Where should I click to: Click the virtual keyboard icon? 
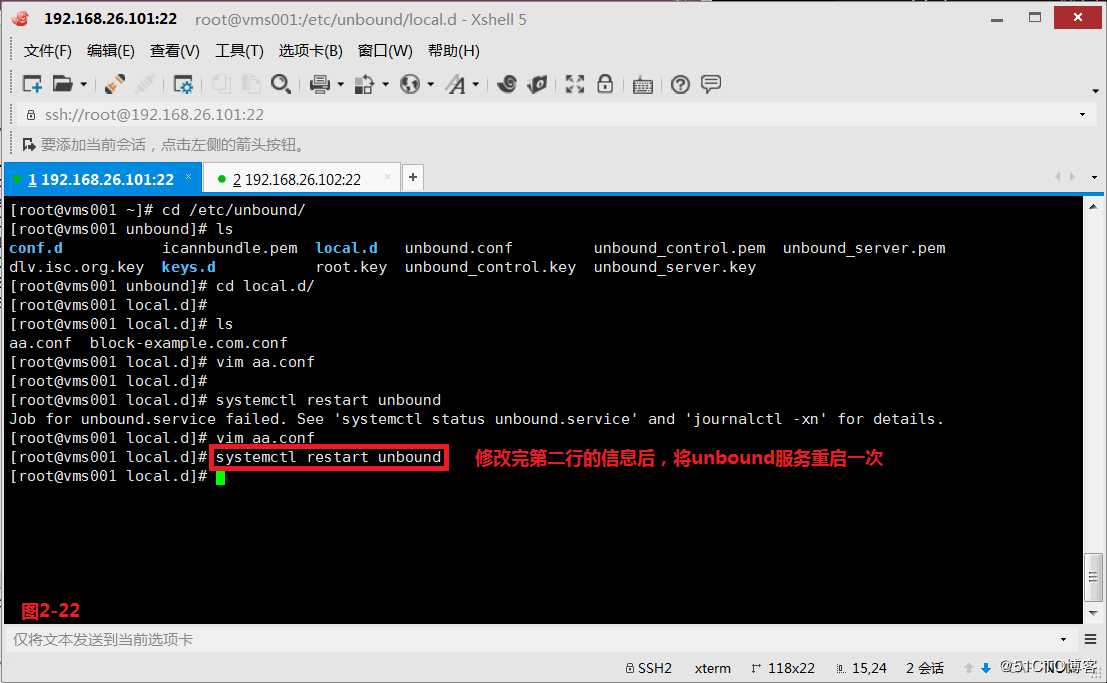coord(642,86)
